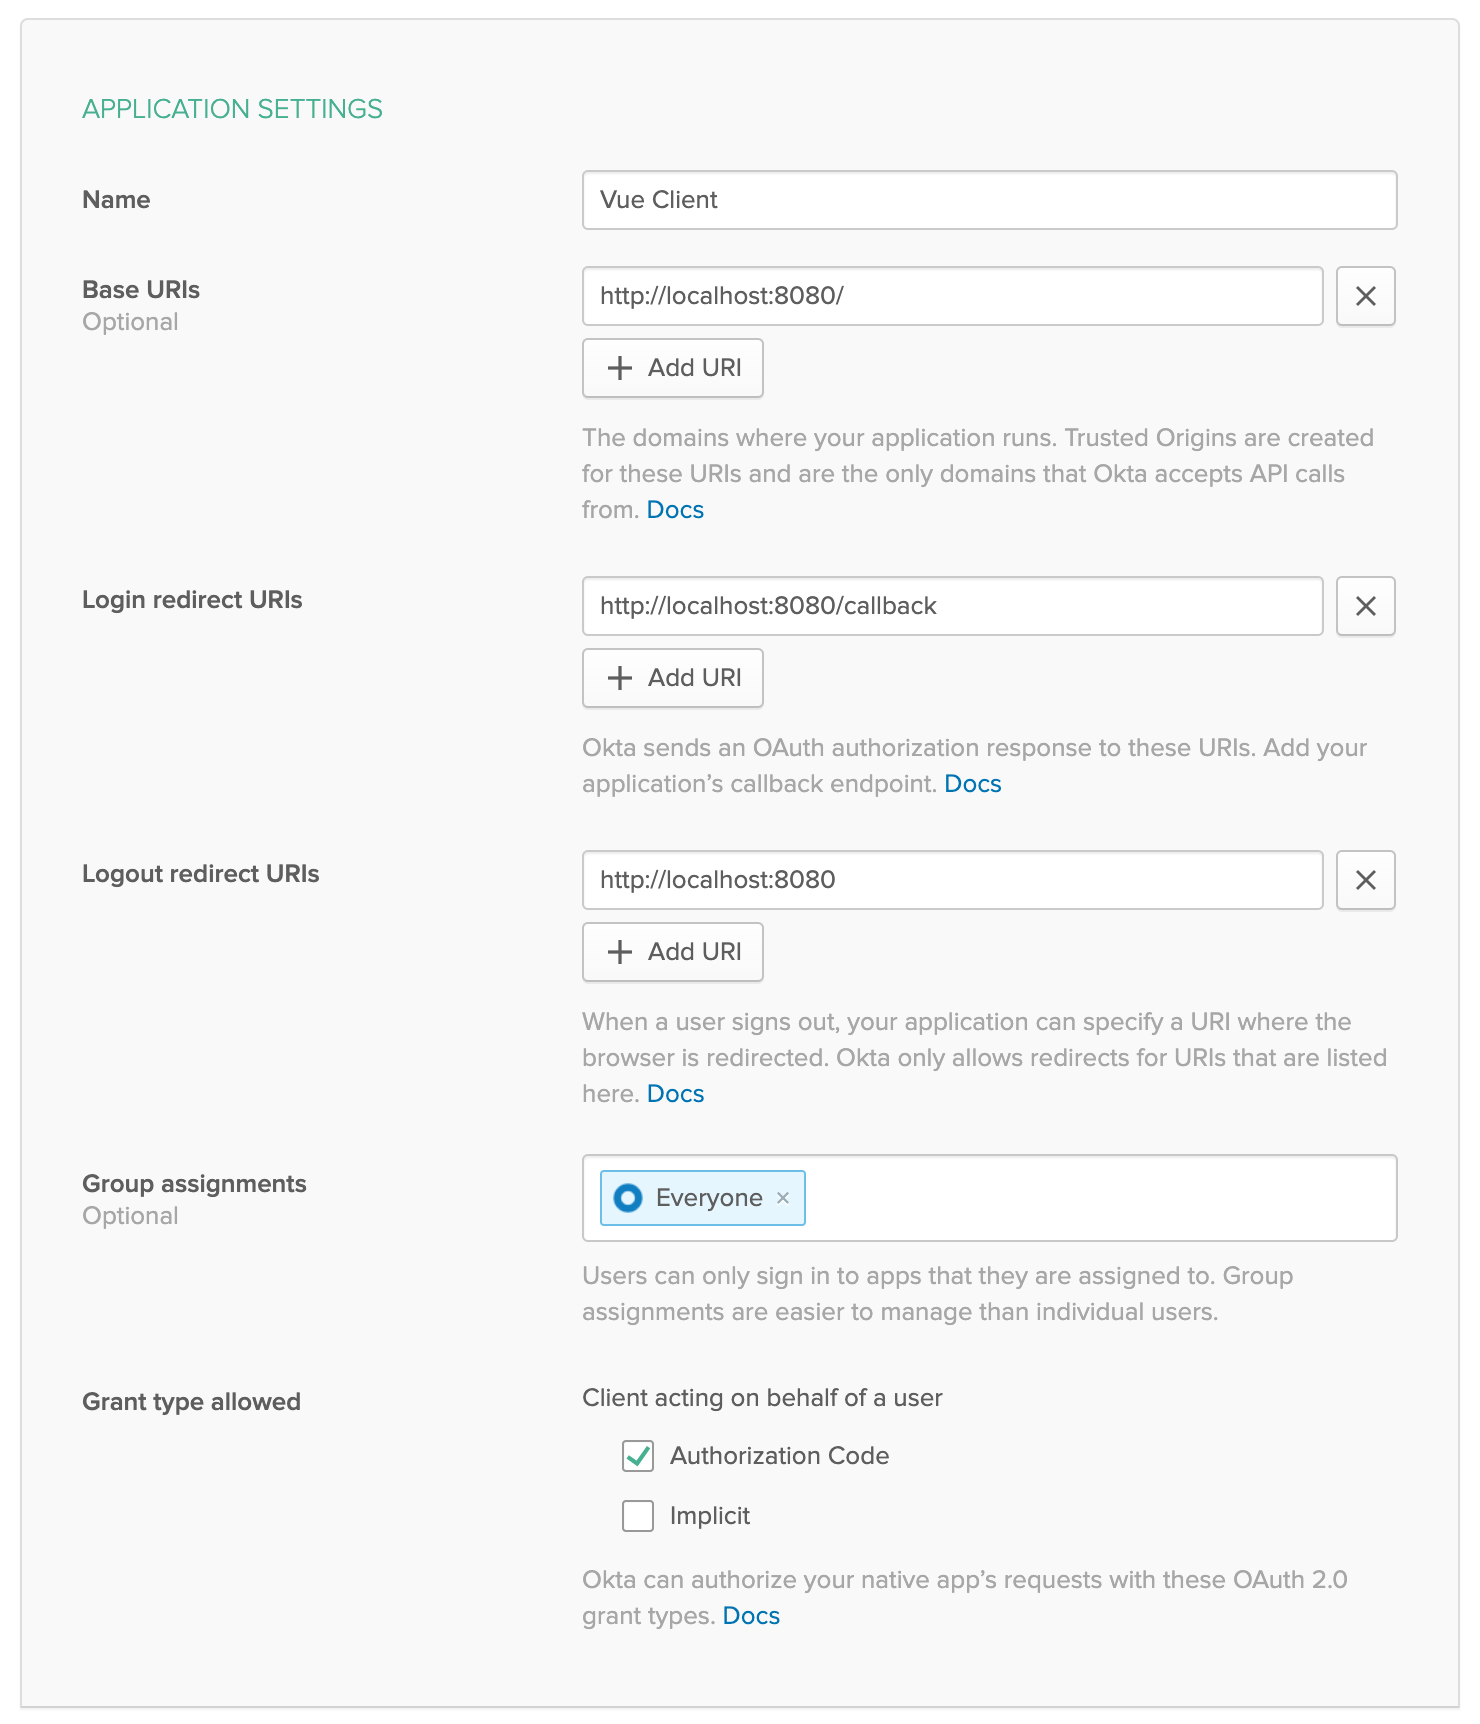Image resolution: width=1480 pixels, height=1724 pixels.
Task: Remove Everyone from group assignments
Action: pyautogui.click(x=783, y=1198)
